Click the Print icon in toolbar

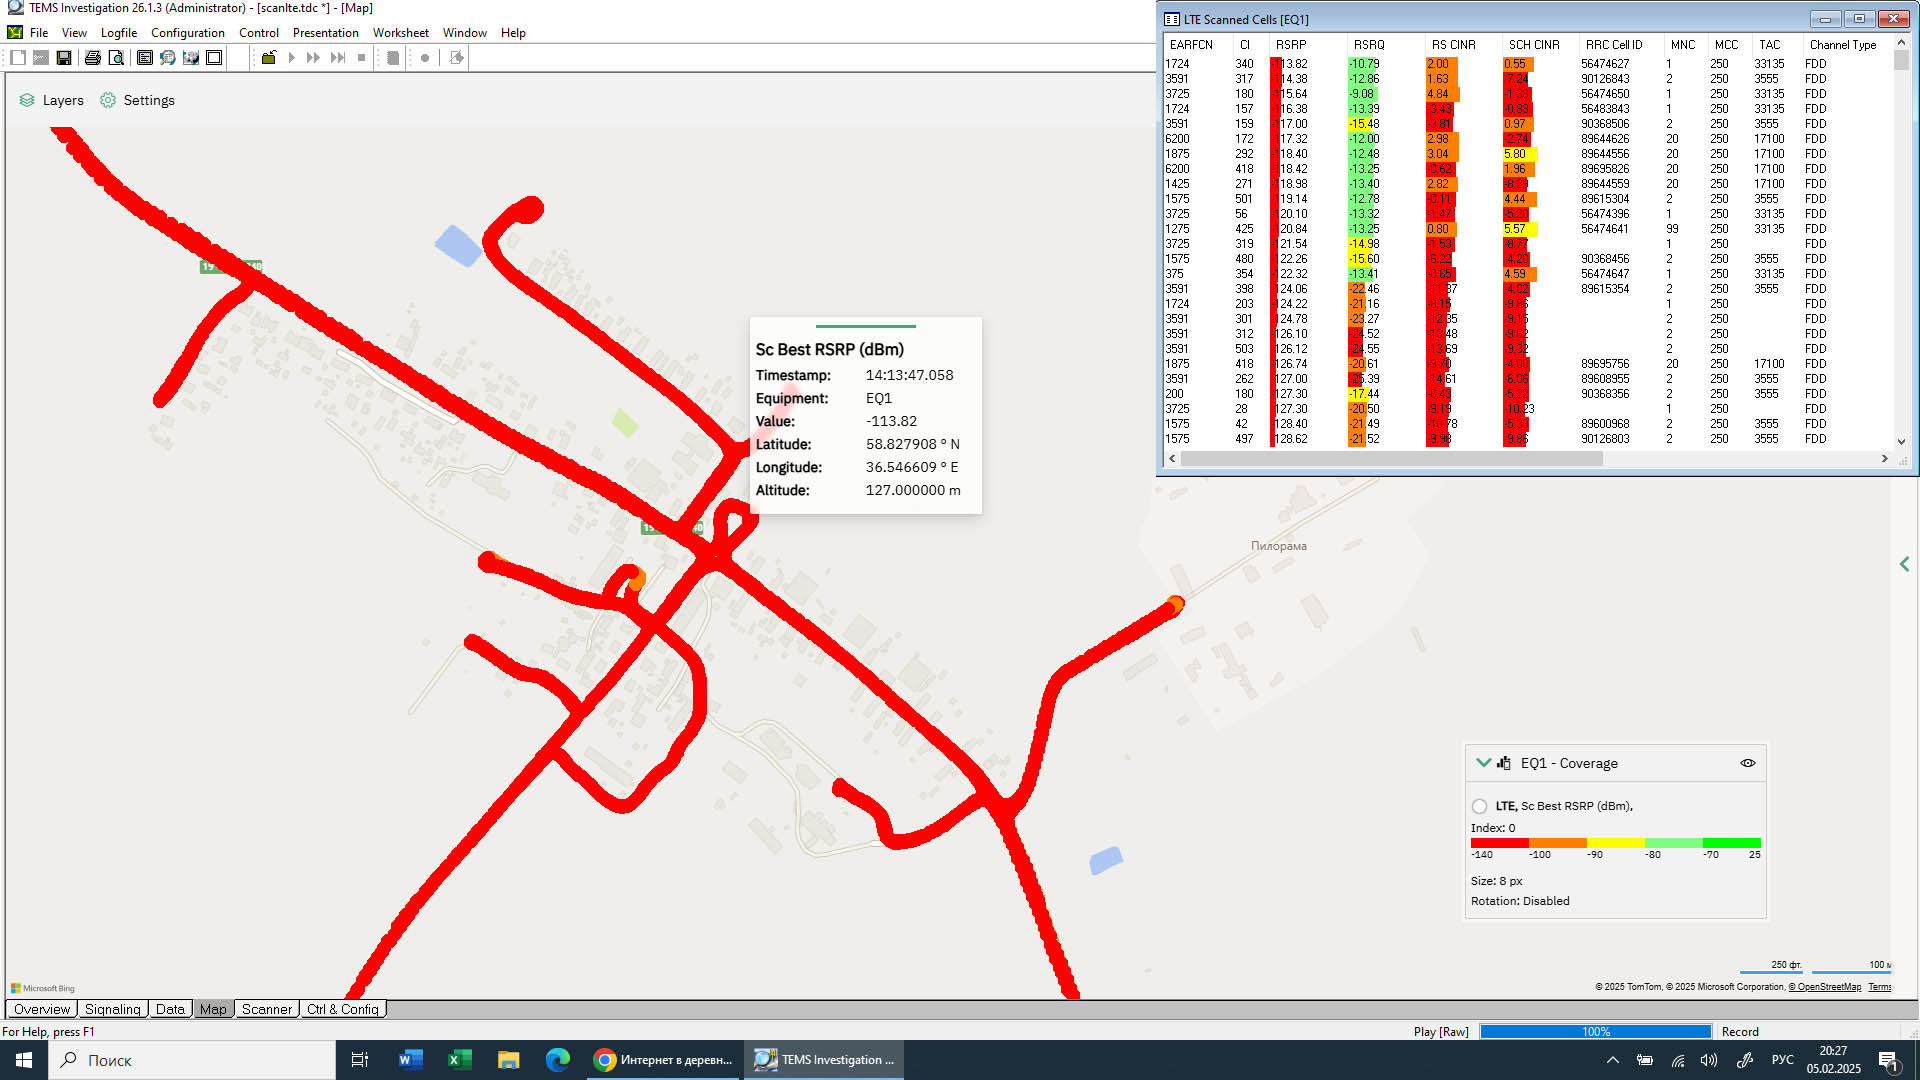[x=93, y=58]
